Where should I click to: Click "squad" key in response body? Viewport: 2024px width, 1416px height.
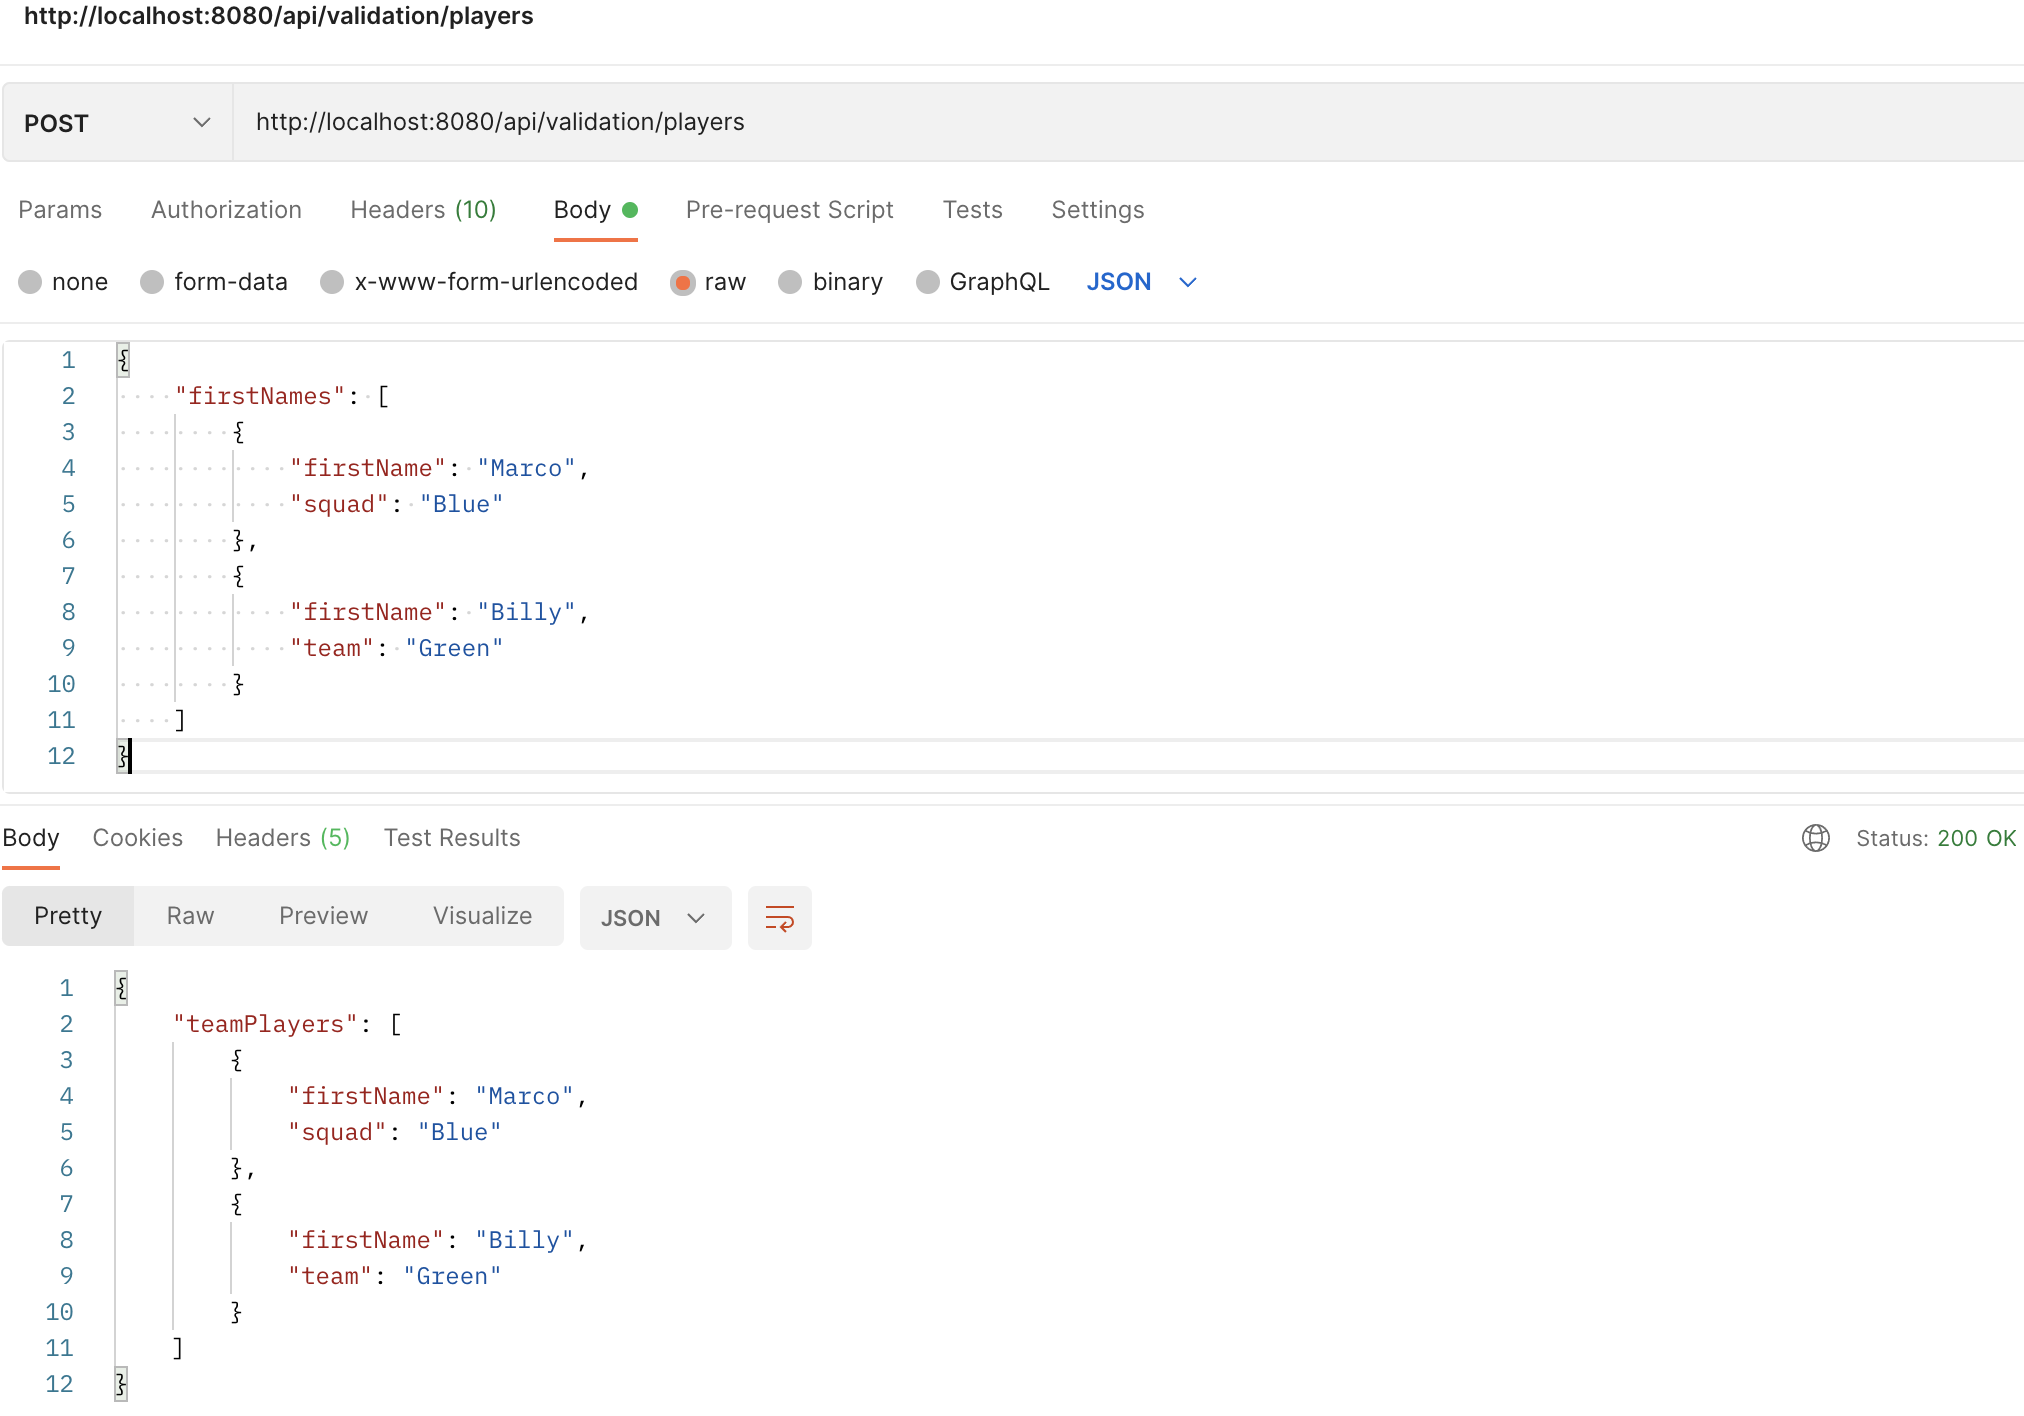[337, 1132]
